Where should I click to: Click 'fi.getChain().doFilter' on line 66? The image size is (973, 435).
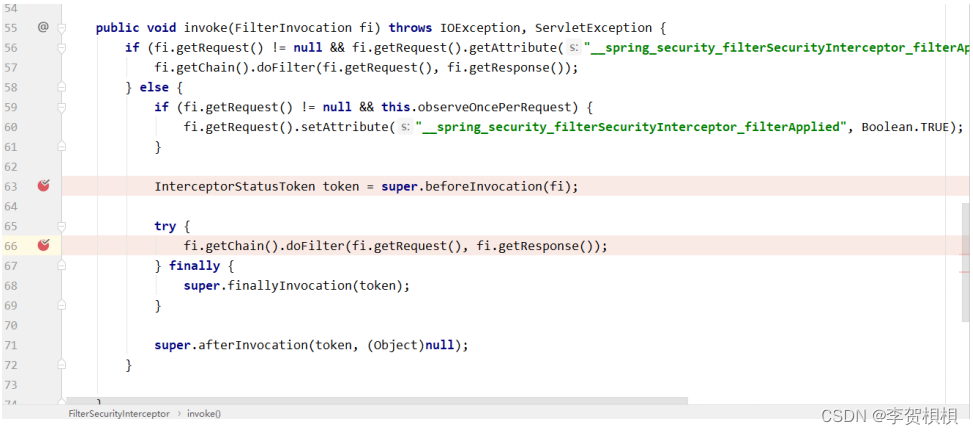(264, 246)
